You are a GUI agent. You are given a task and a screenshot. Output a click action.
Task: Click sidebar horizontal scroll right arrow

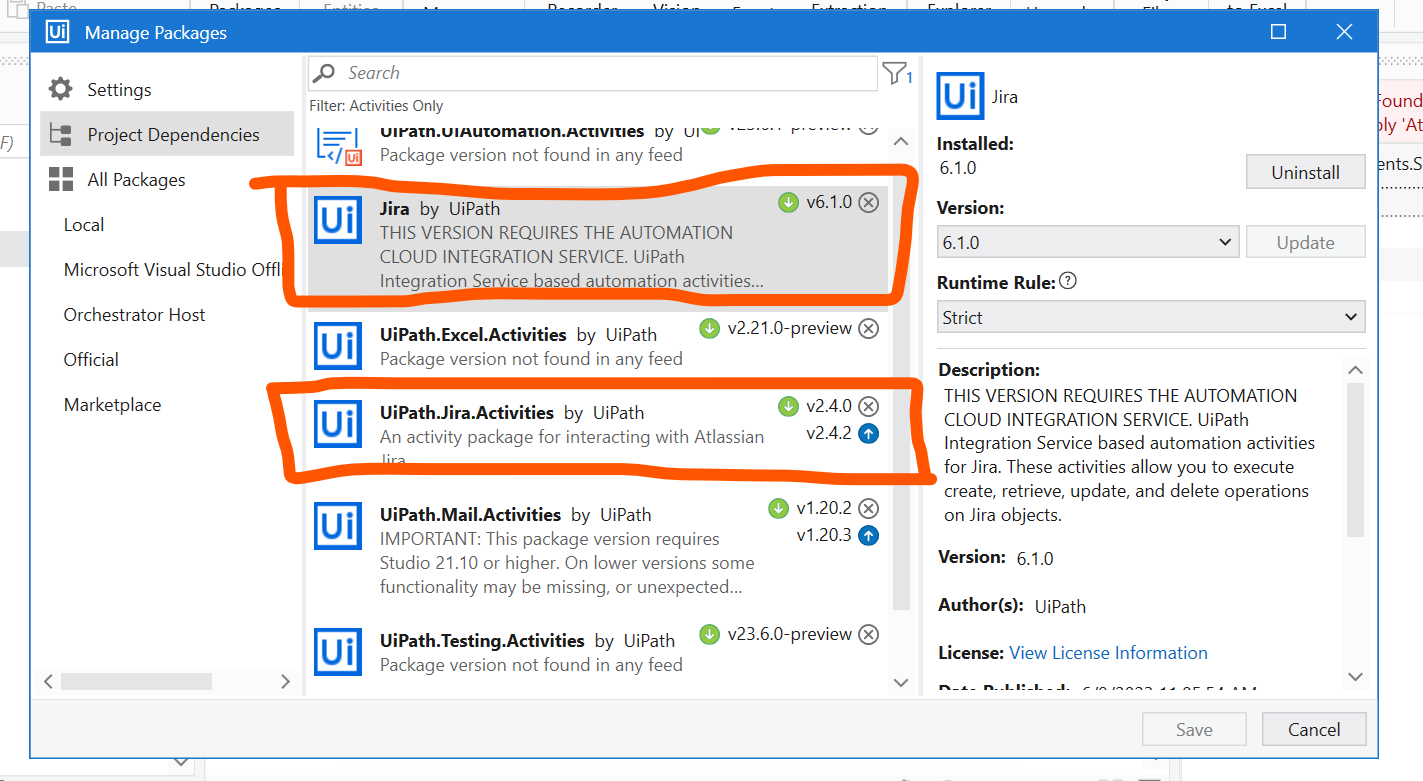285,681
